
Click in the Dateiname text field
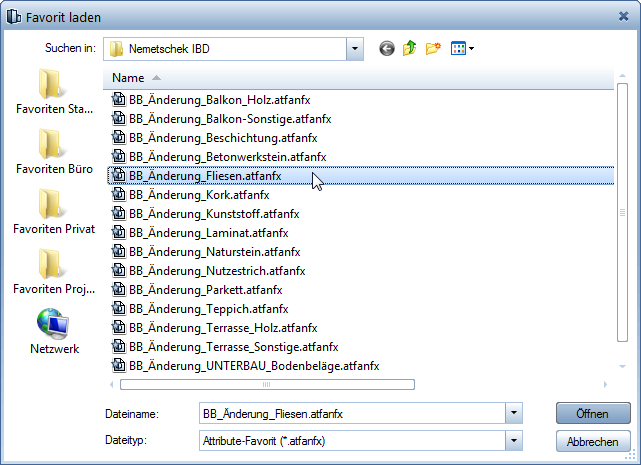(352, 413)
